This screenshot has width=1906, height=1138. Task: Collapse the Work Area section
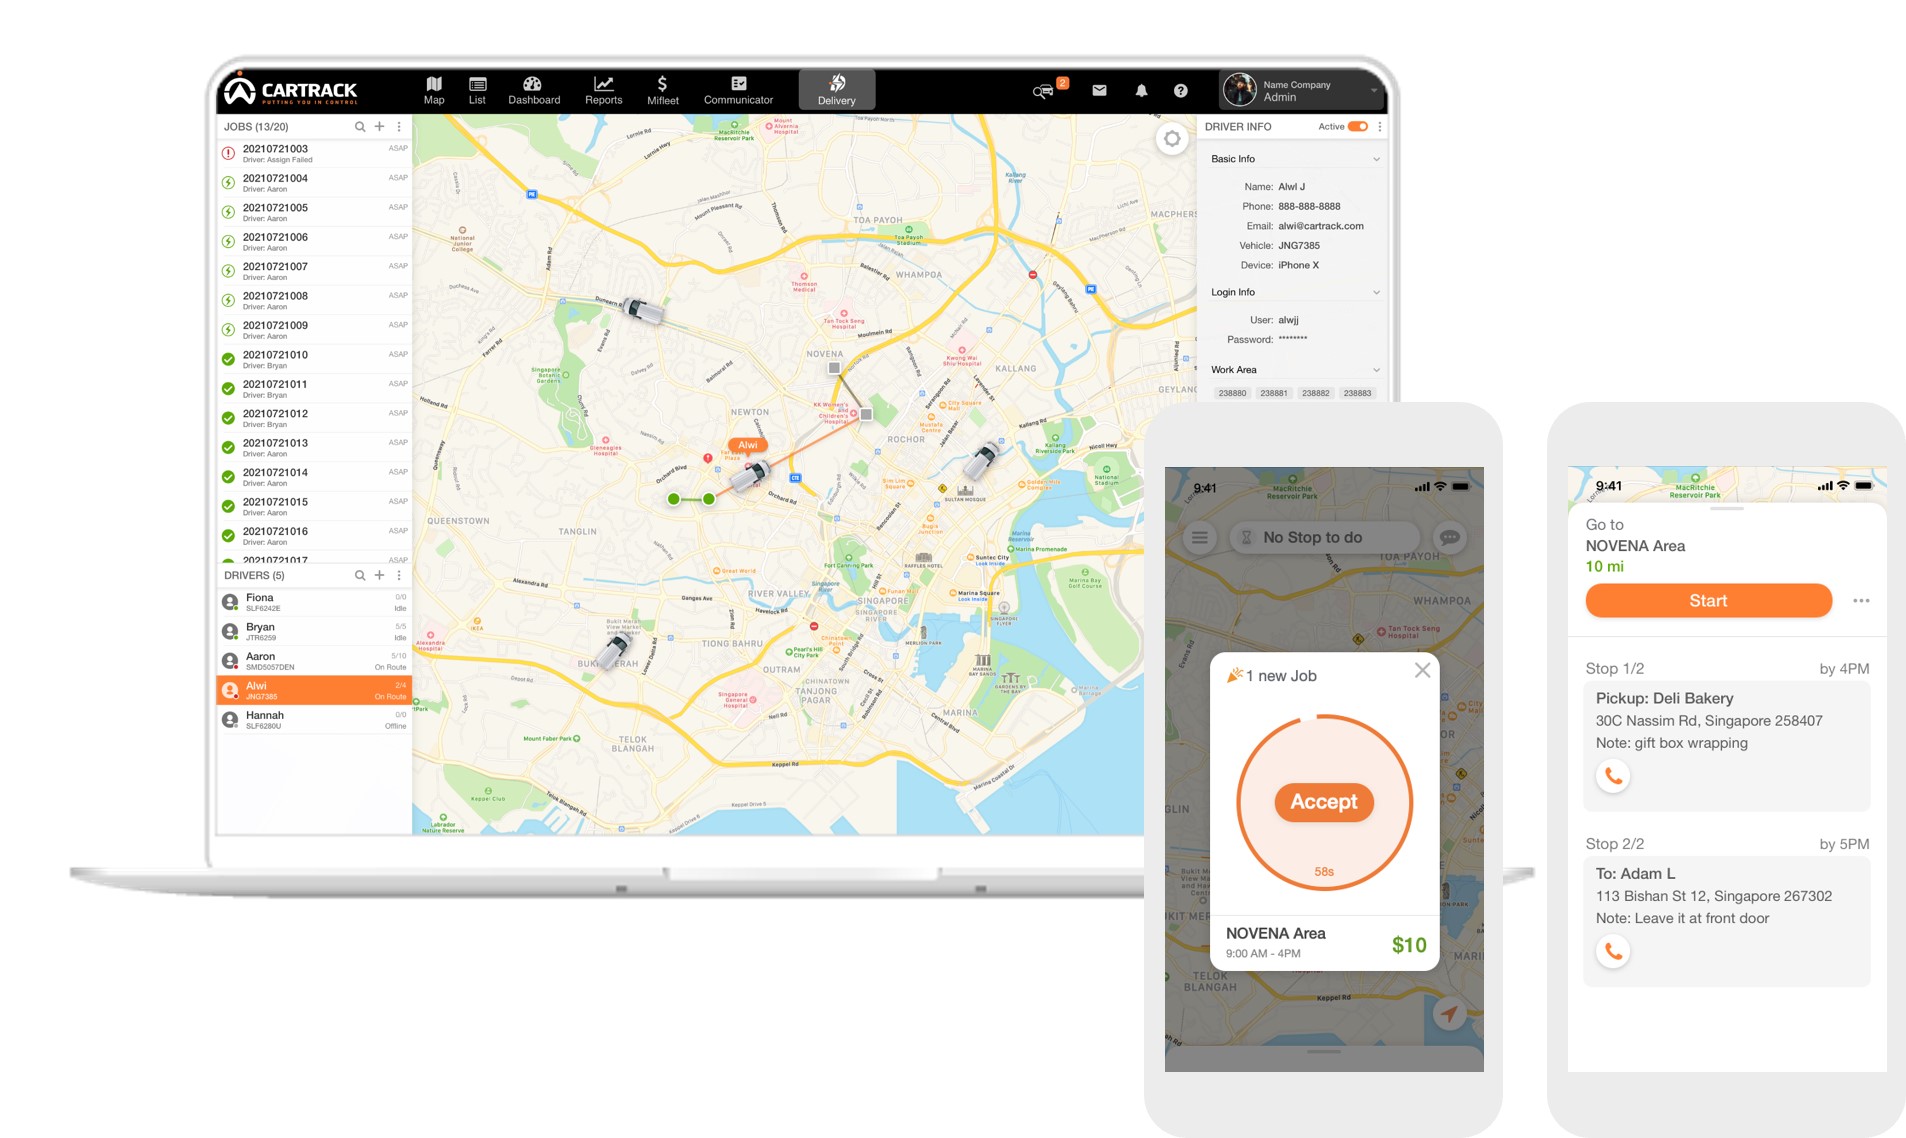[x=1376, y=369]
